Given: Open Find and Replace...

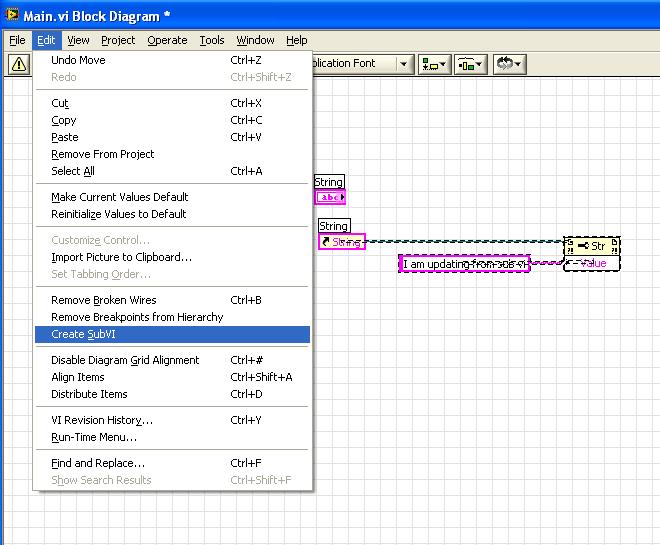Looking at the screenshot, I should pos(173,463).
